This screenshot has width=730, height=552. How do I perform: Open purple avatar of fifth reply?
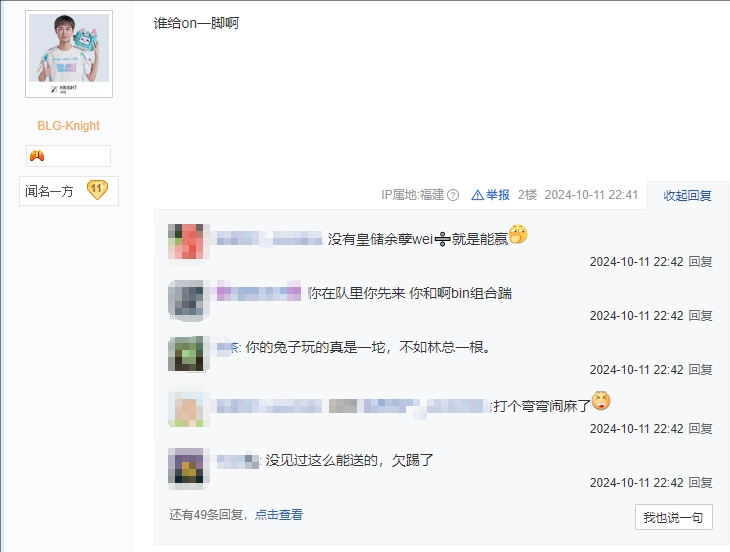186,465
